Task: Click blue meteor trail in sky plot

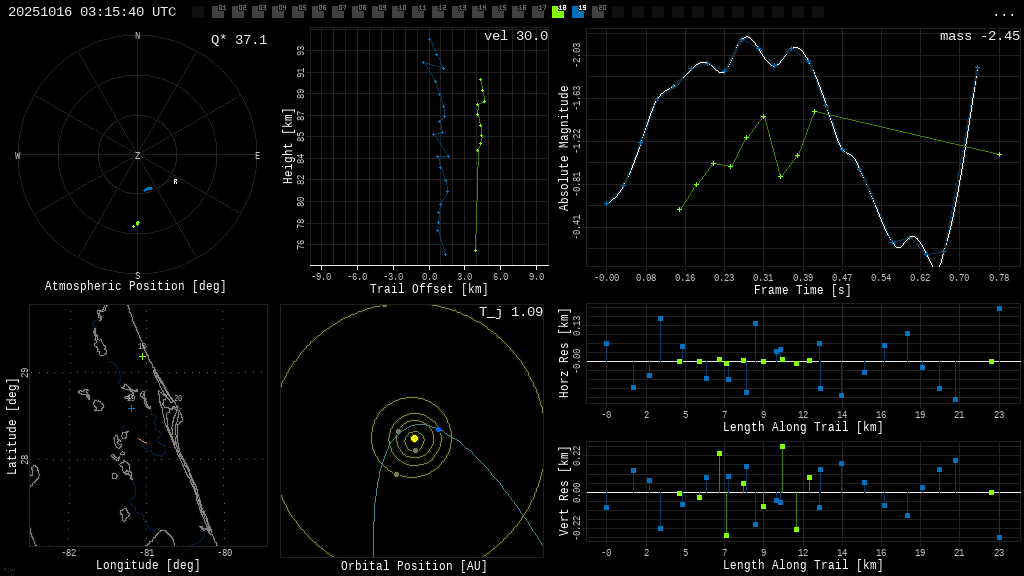Action: [x=148, y=189]
